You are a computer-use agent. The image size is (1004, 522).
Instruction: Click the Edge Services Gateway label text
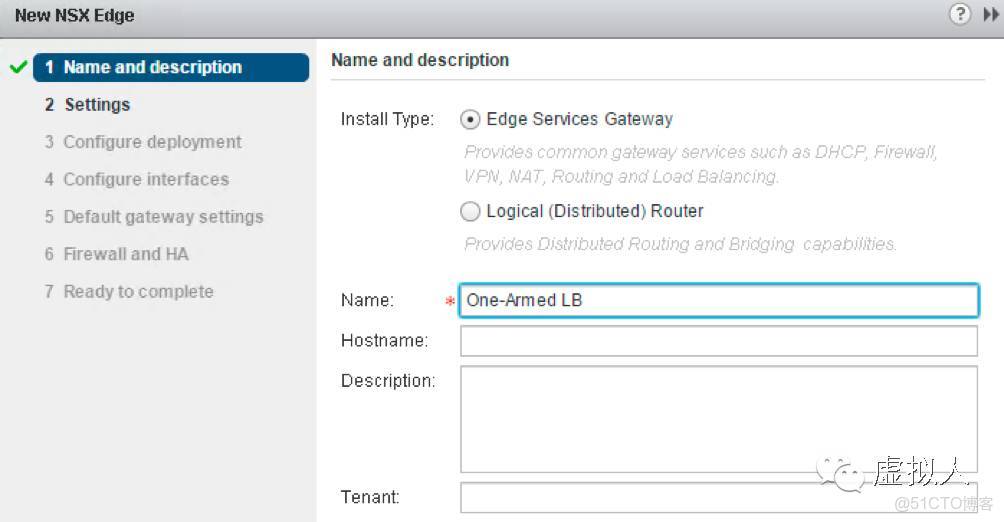pyautogui.click(x=579, y=120)
